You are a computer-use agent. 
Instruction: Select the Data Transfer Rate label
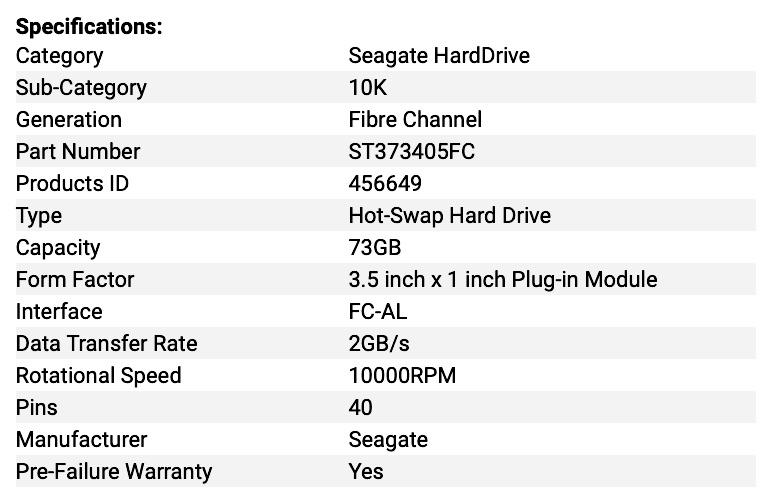[107, 343]
